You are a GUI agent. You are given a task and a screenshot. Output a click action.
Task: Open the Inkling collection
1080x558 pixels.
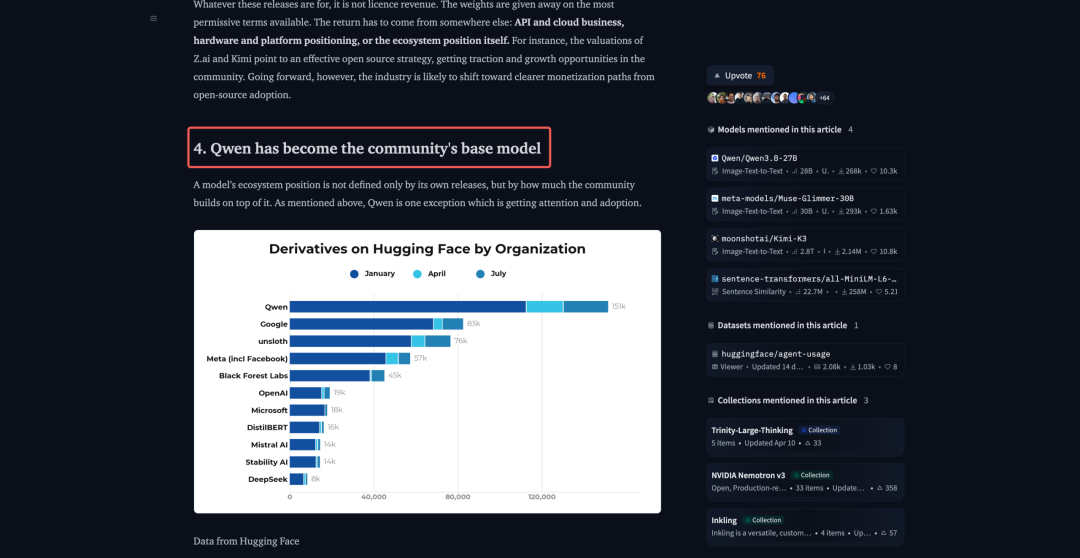click(x=805, y=527)
